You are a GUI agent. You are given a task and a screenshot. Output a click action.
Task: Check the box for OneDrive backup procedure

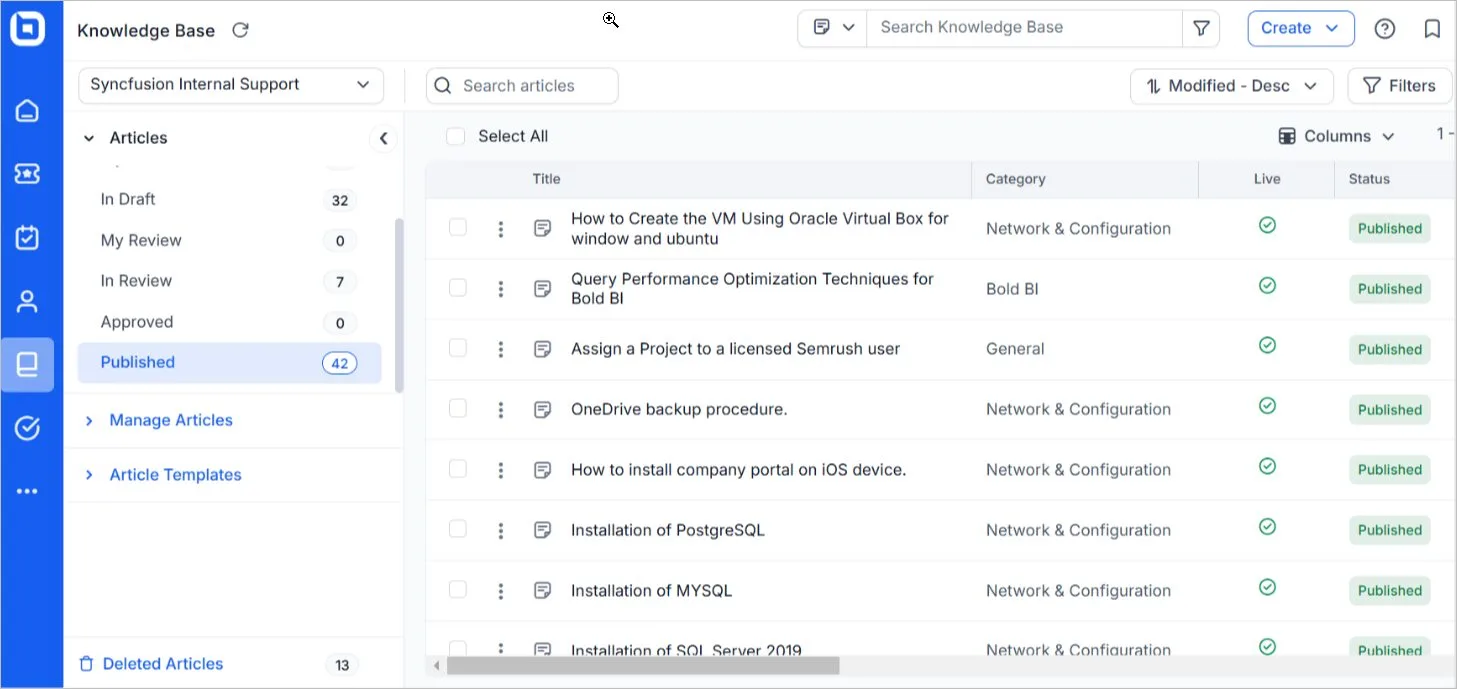[x=458, y=408]
